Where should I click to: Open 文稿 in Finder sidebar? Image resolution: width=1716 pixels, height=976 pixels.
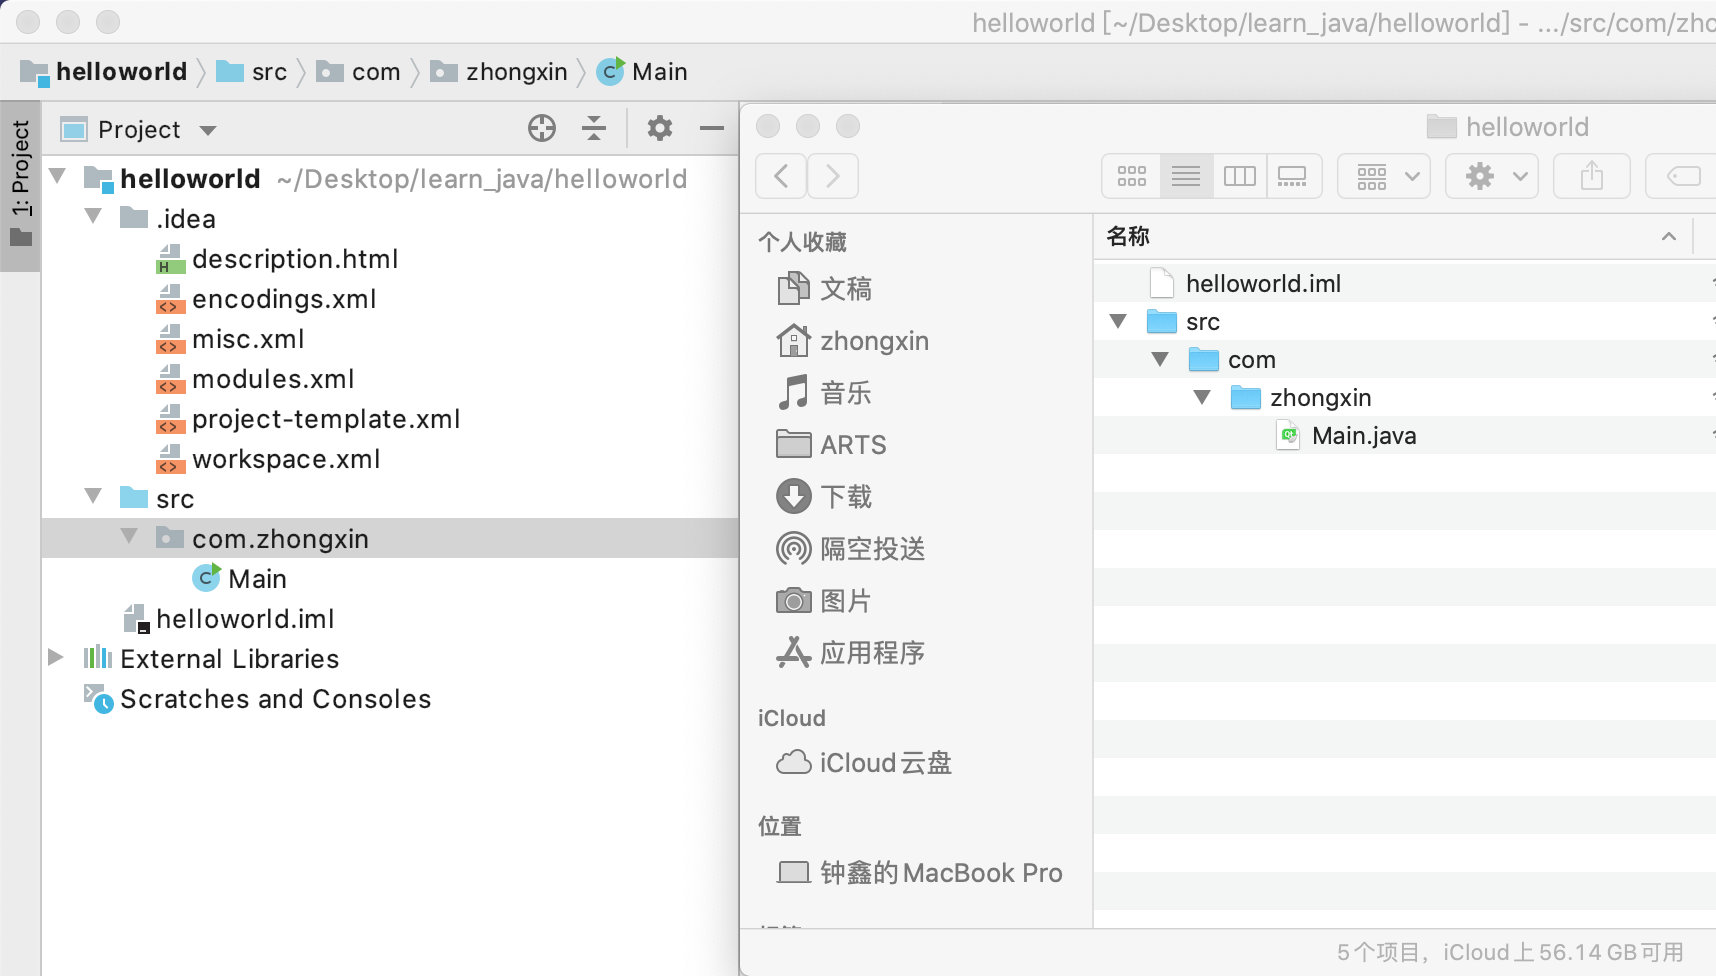coord(825,289)
